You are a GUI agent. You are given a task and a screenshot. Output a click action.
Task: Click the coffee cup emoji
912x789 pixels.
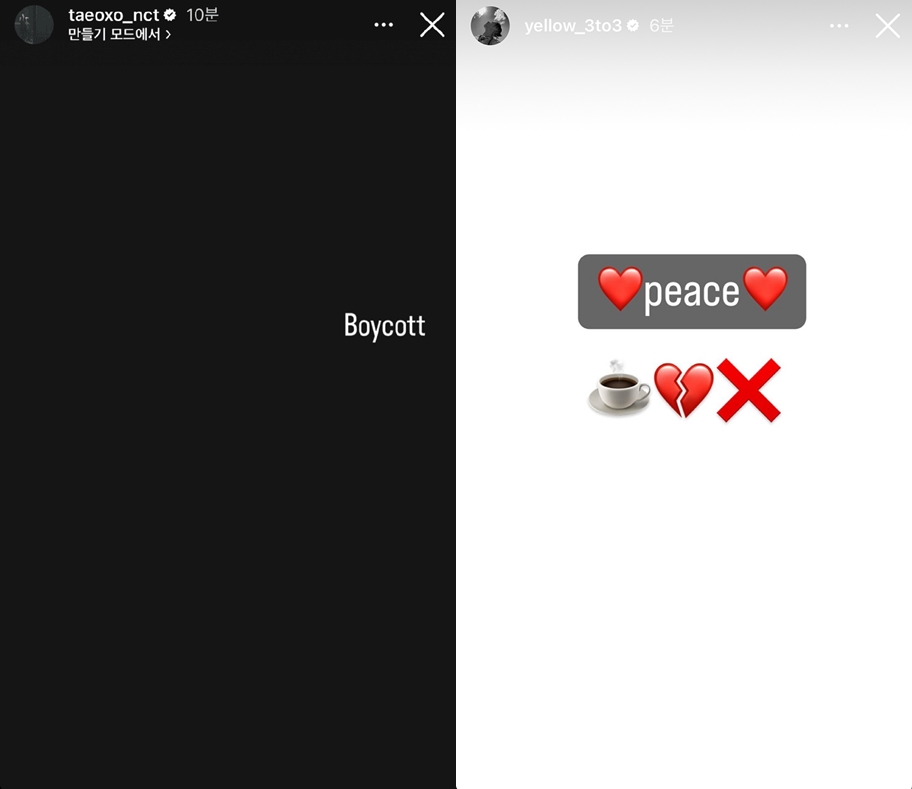click(619, 388)
